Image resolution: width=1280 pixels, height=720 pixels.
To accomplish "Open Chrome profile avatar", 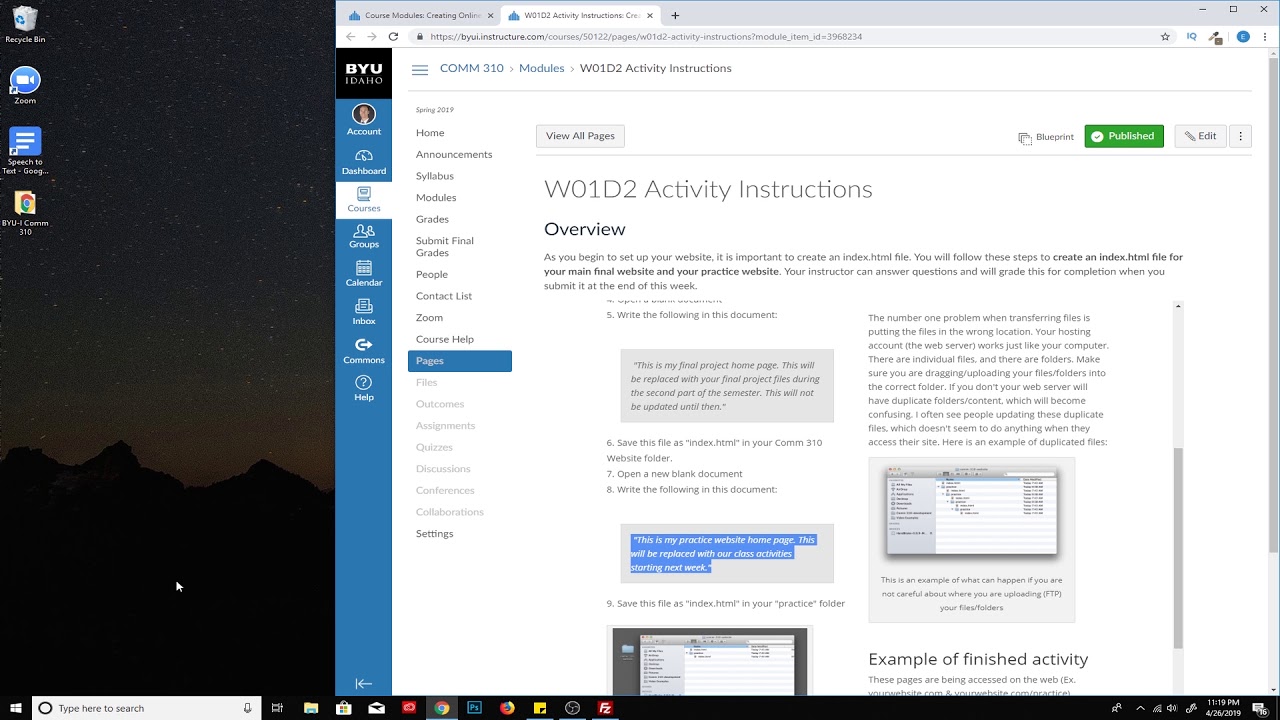I will pyautogui.click(x=1243, y=37).
